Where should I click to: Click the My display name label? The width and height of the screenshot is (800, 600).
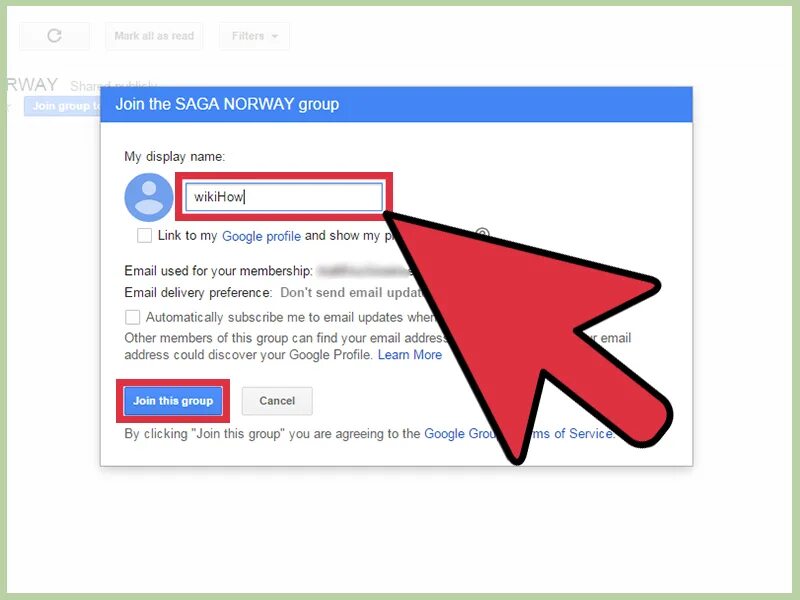174,156
